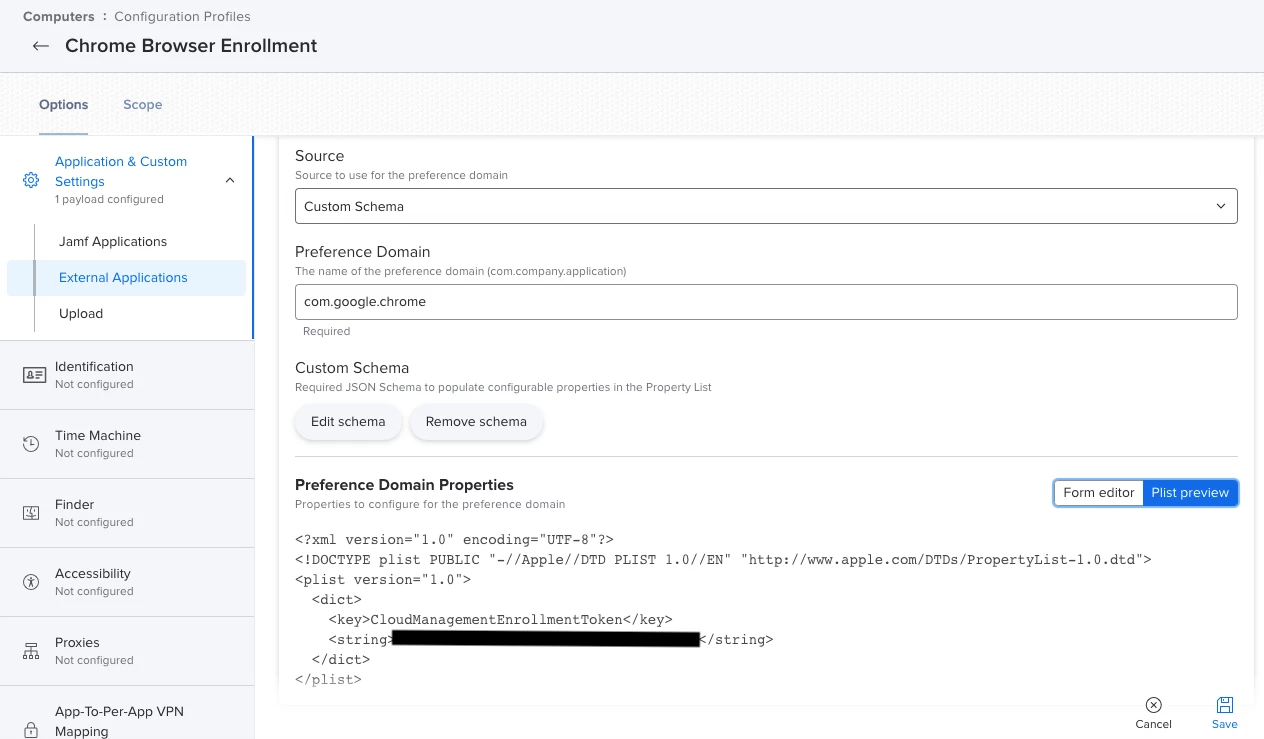Switch to the Options tab
Screen dimensions: 1264x739
coord(64,104)
